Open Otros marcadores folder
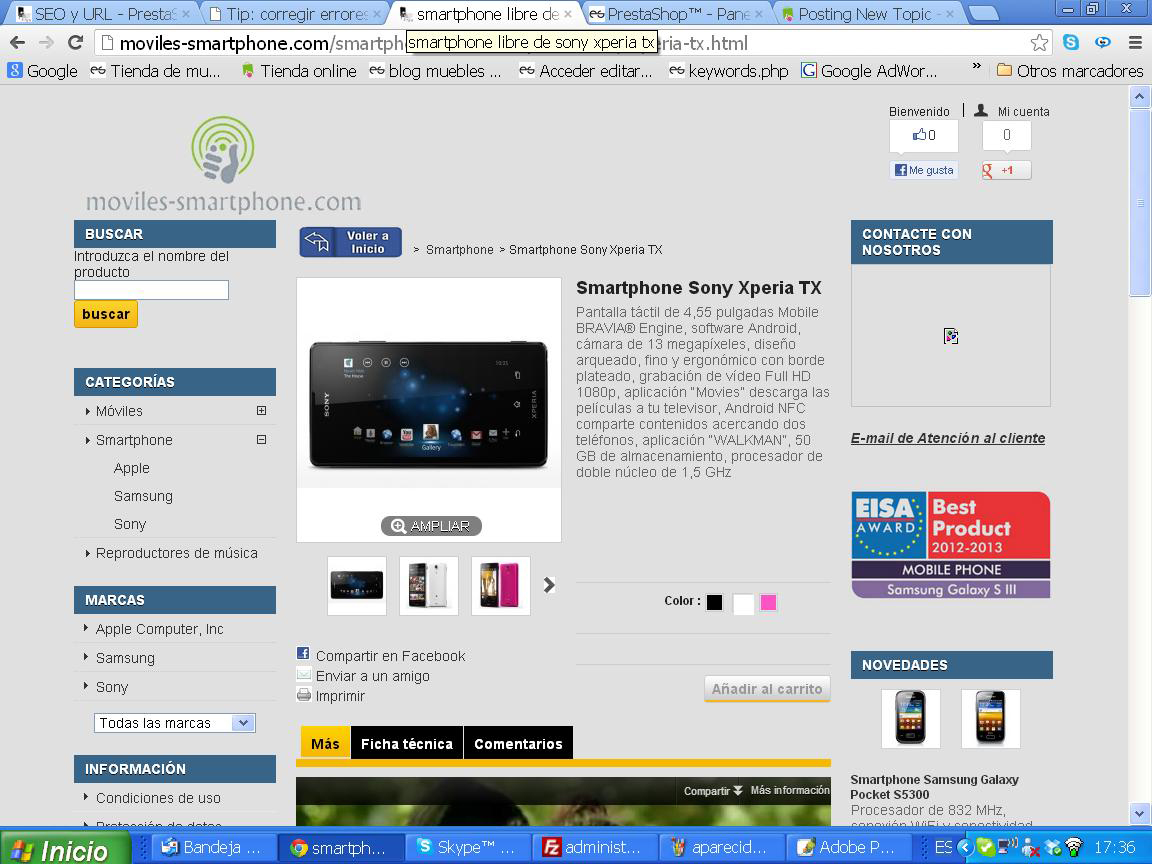The width and height of the screenshot is (1152, 864). tap(1070, 71)
